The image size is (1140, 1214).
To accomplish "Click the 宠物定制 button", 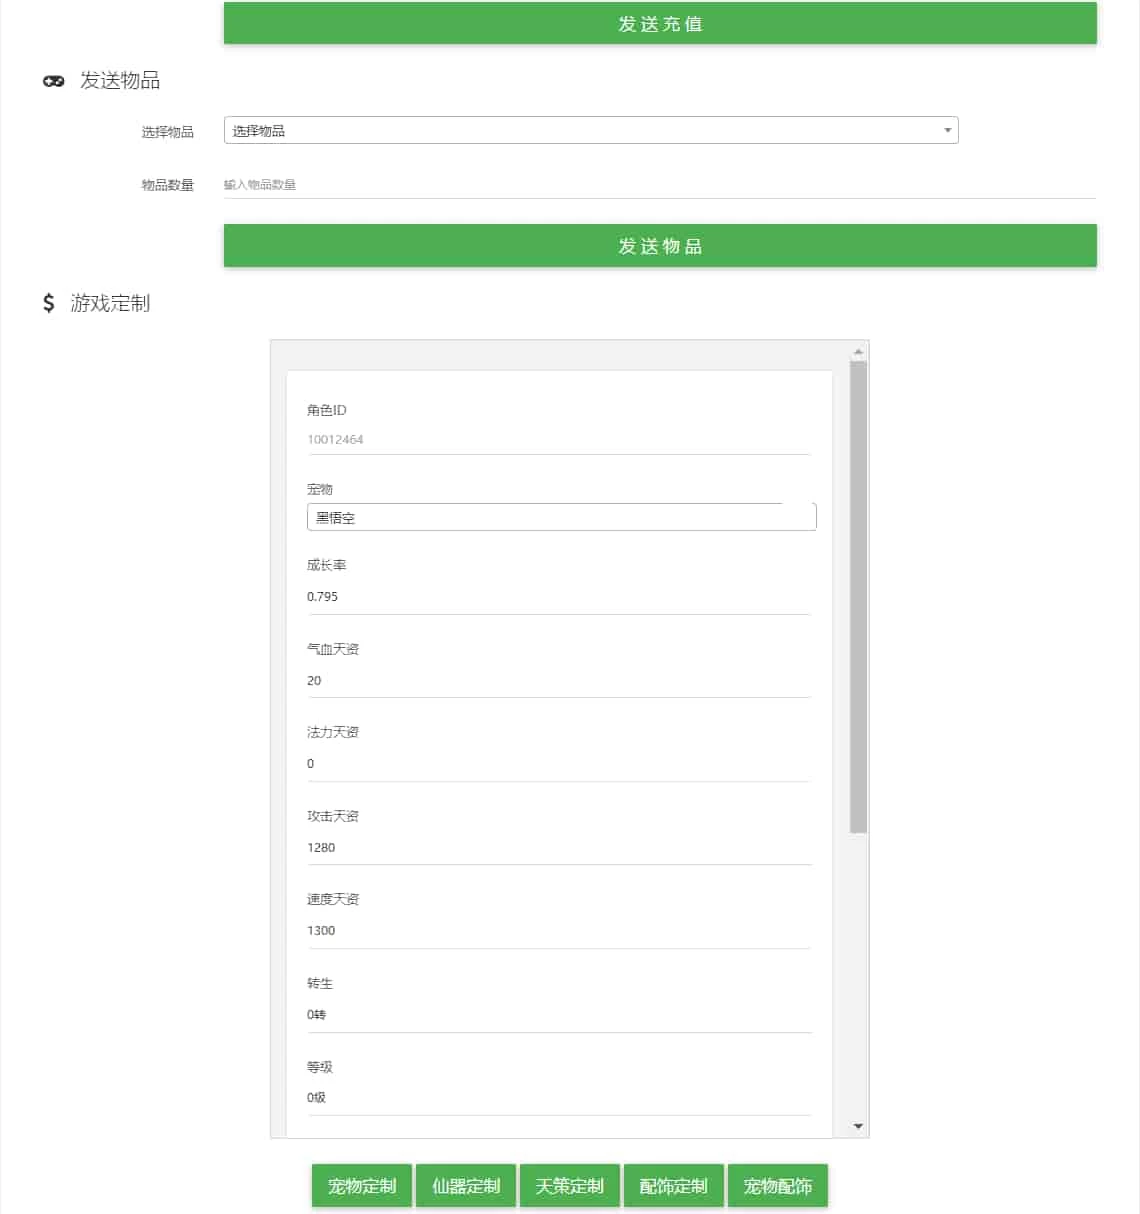I will click(362, 1186).
